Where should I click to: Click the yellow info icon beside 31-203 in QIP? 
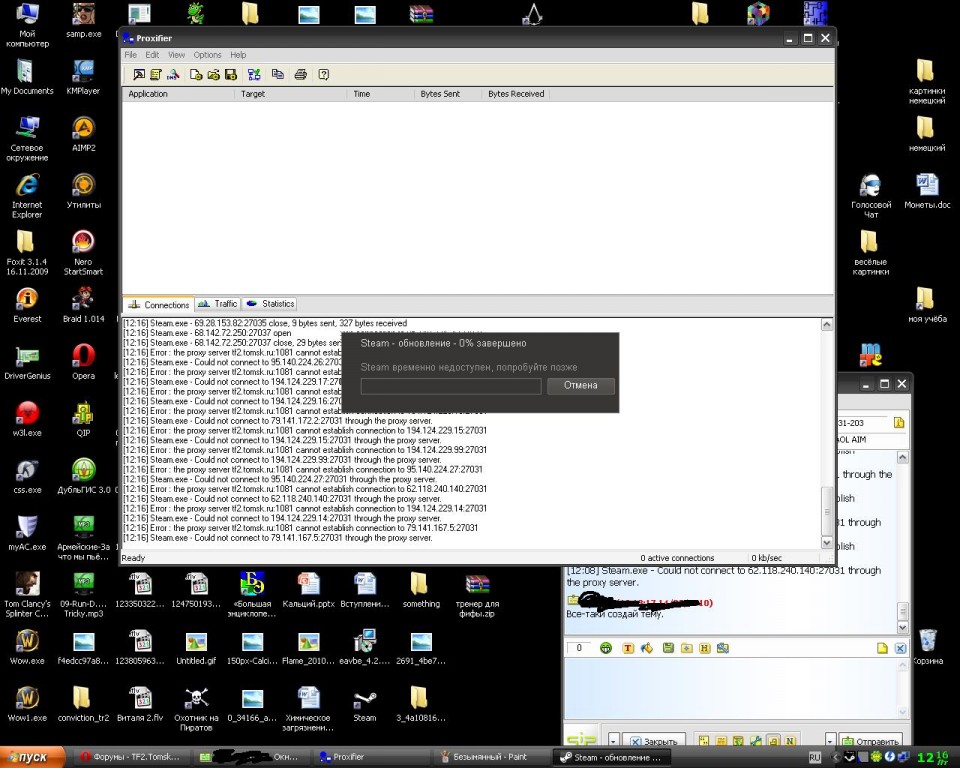tap(899, 423)
